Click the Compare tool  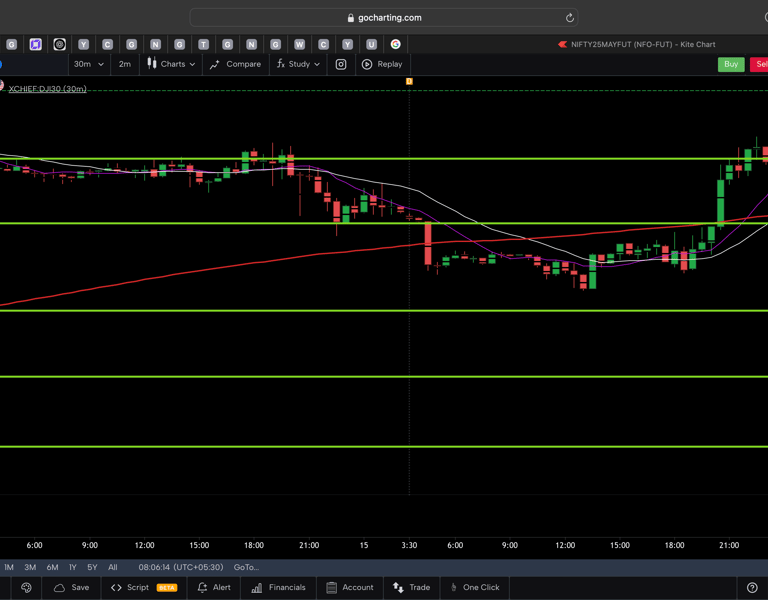click(236, 64)
